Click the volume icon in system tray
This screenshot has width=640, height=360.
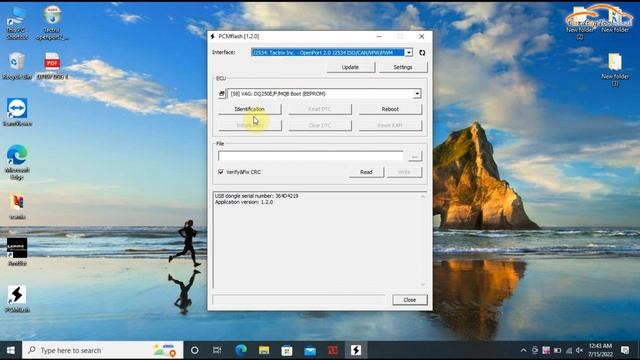click(580, 350)
